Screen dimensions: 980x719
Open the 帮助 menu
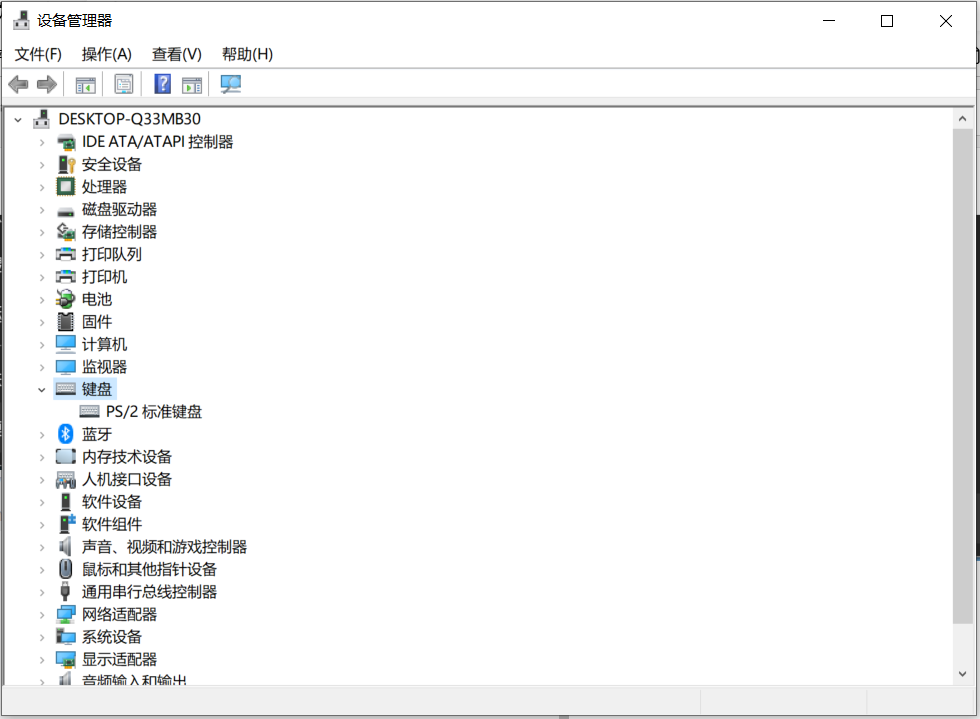[246, 54]
